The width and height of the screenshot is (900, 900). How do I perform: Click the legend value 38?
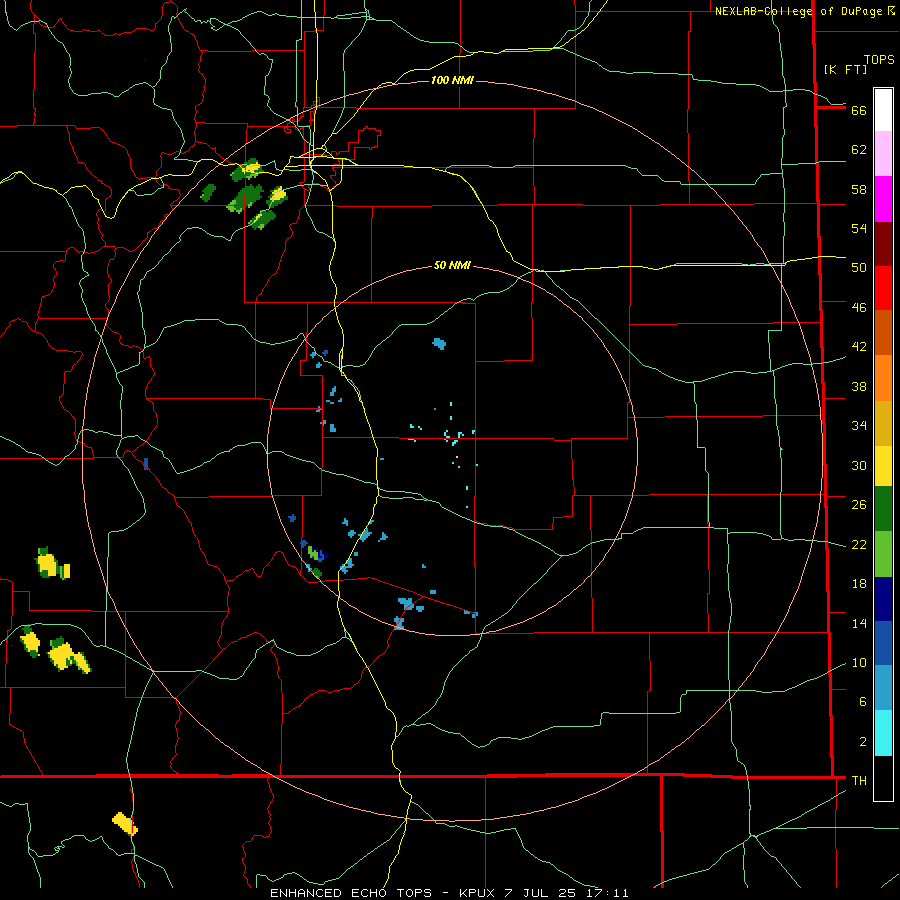coord(859,386)
